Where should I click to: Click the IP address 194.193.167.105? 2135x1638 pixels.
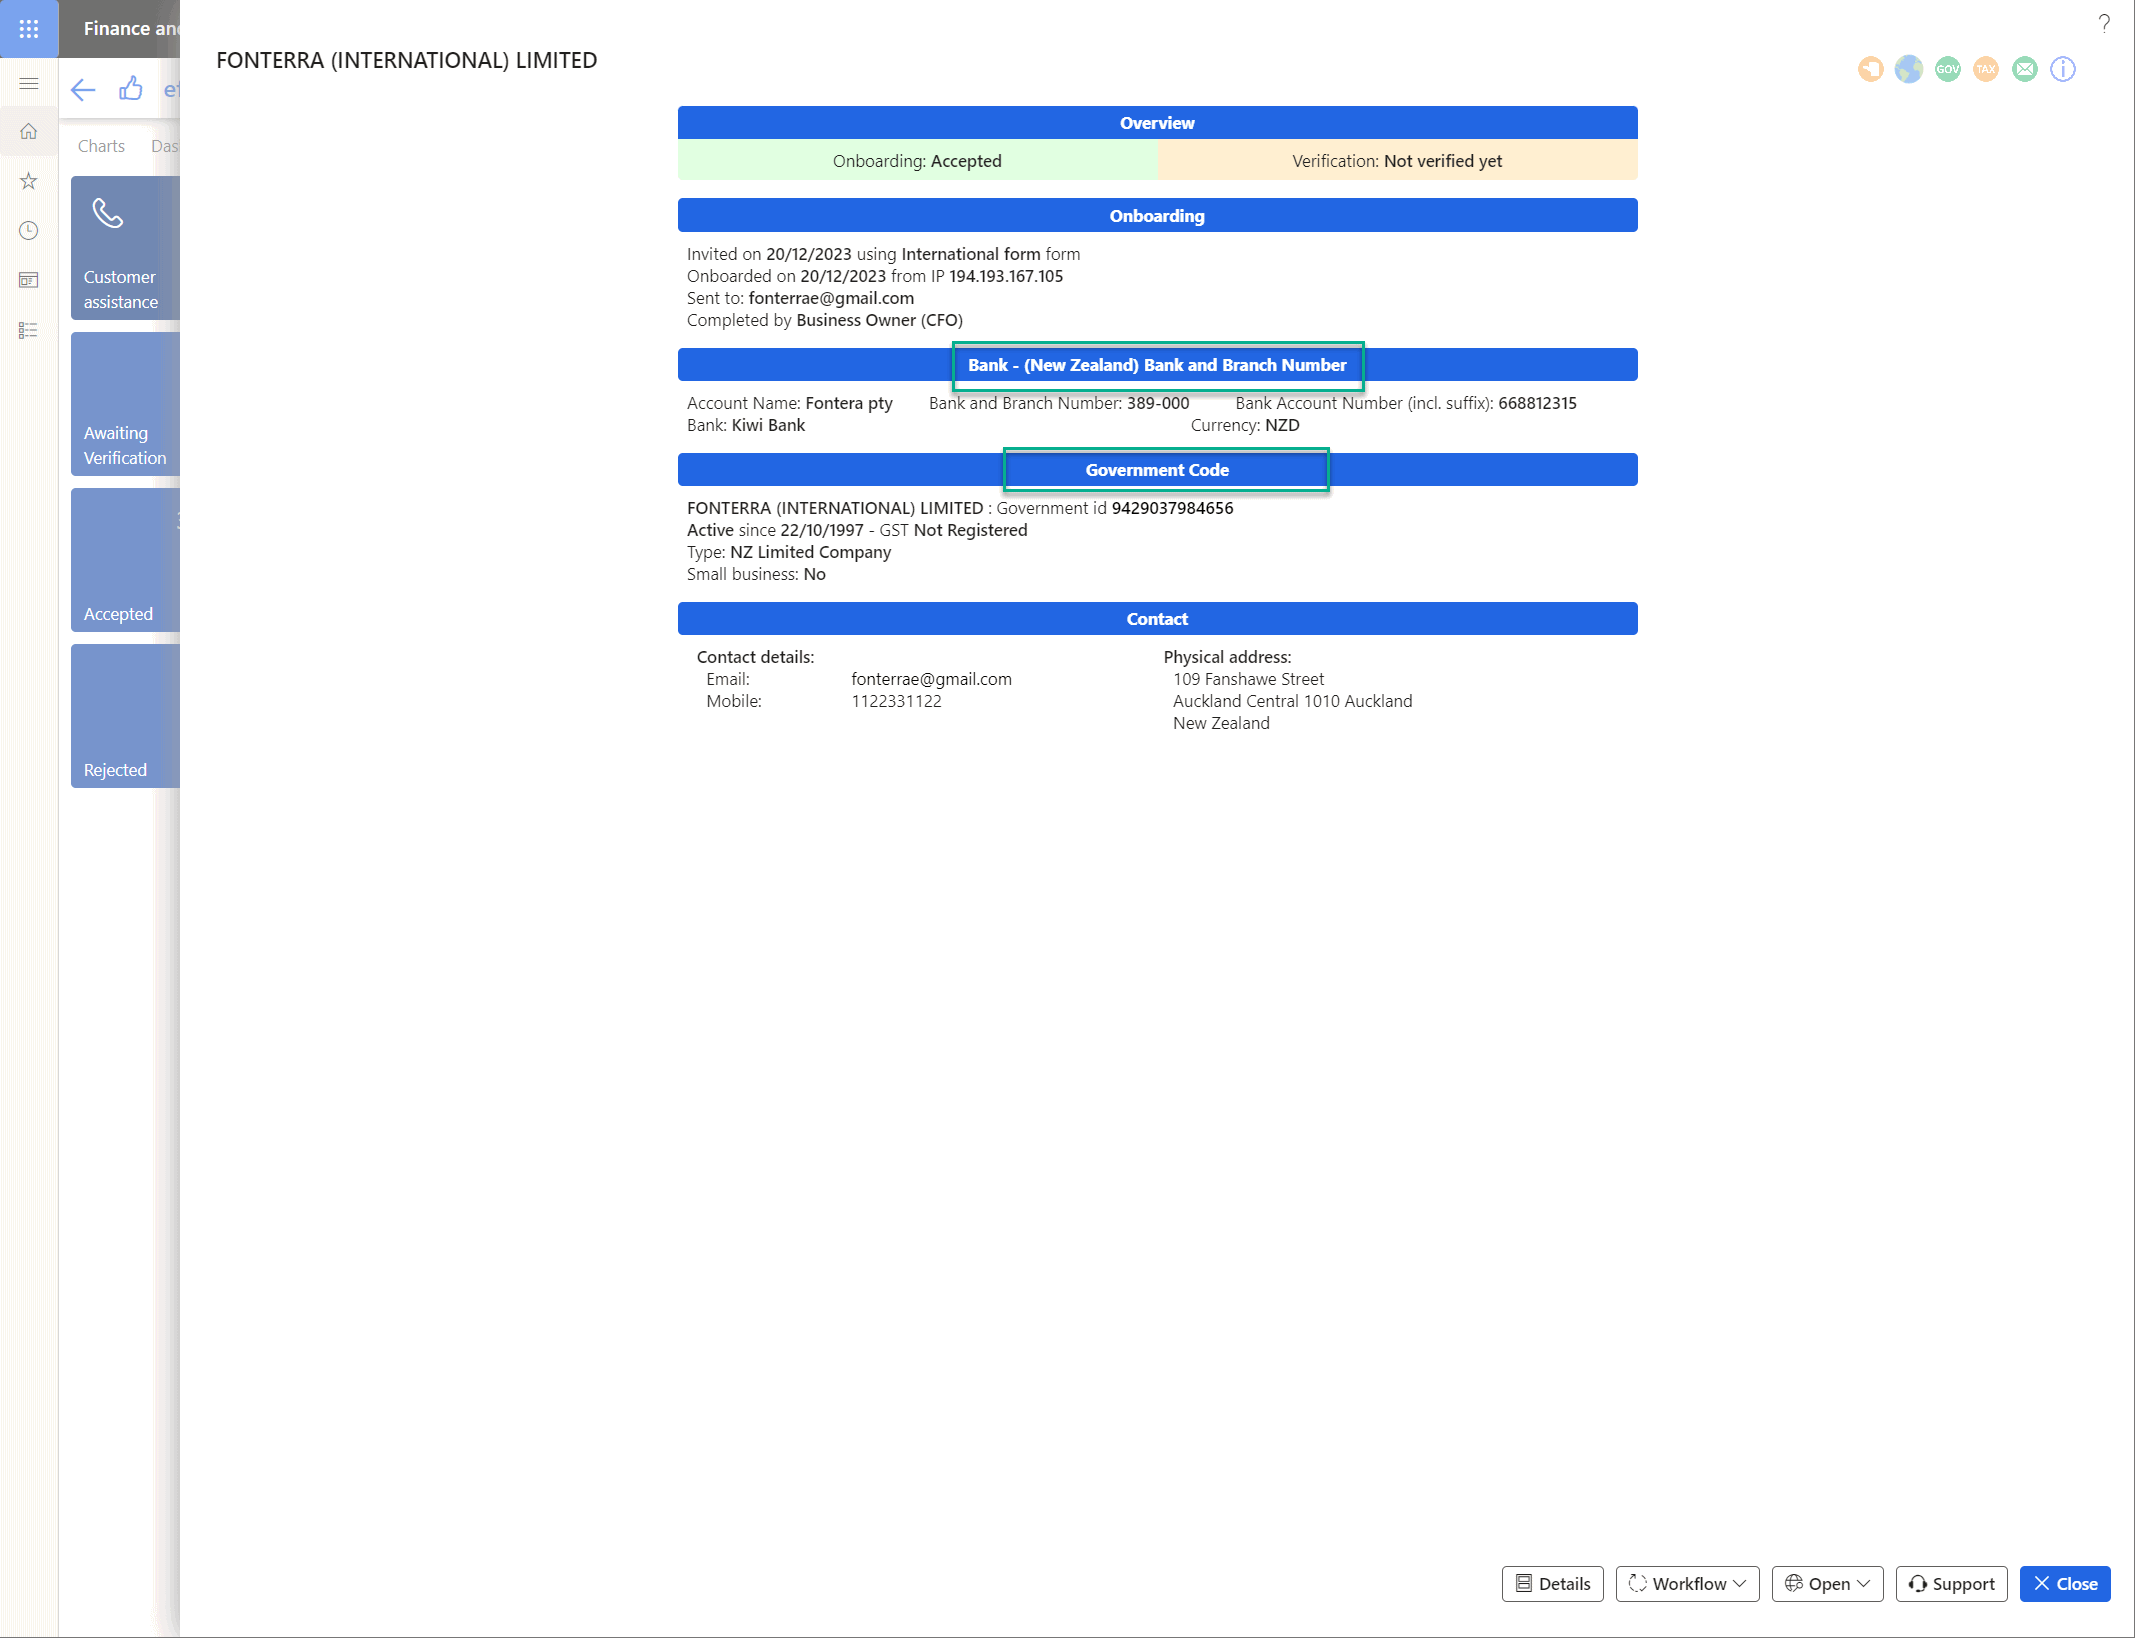(1006, 276)
